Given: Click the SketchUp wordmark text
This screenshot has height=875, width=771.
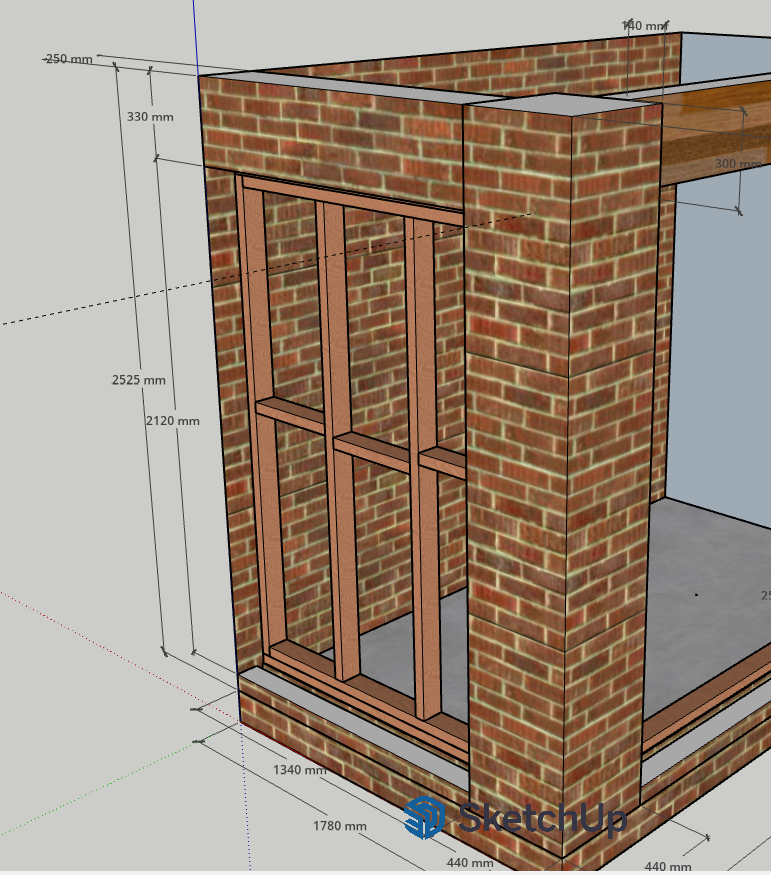Looking at the screenshot, I should click(541, 817).
